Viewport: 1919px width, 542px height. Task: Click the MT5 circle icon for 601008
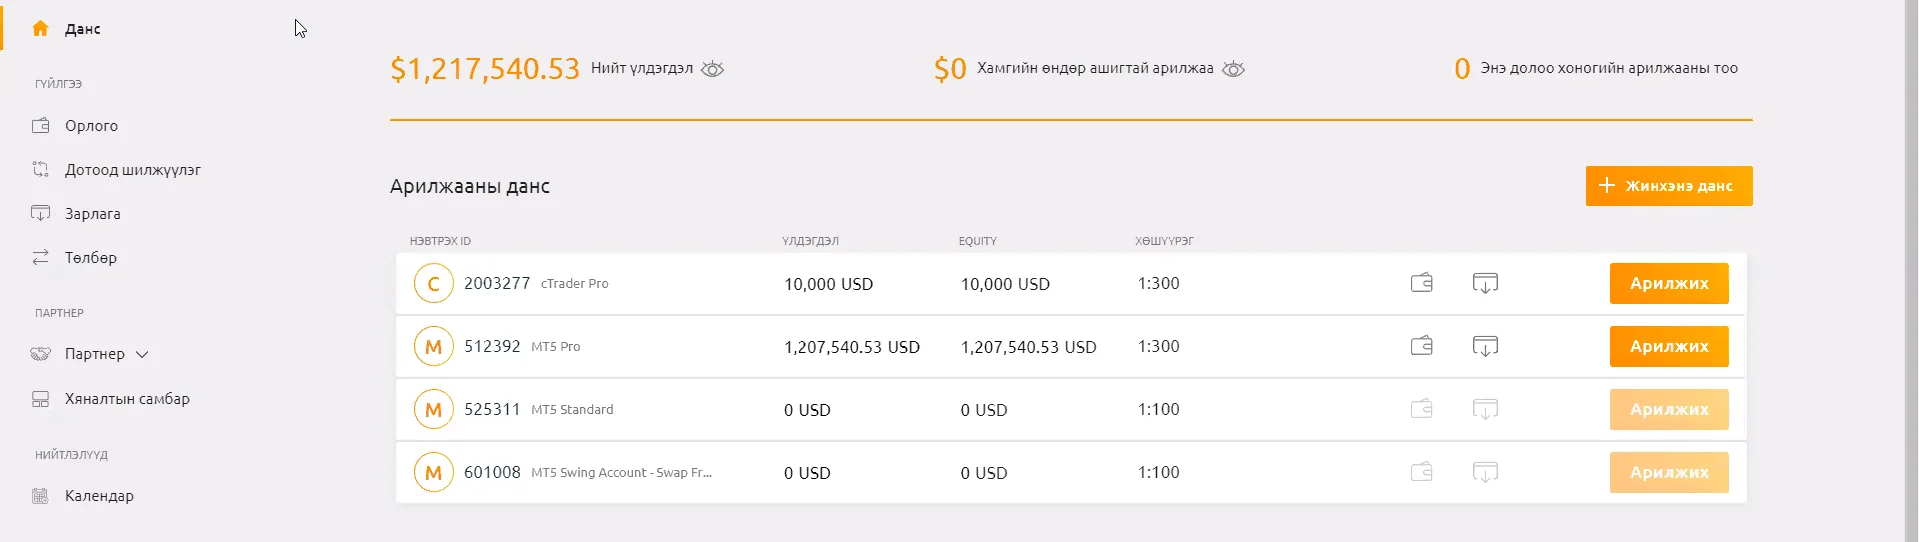(x=433, y=473)
